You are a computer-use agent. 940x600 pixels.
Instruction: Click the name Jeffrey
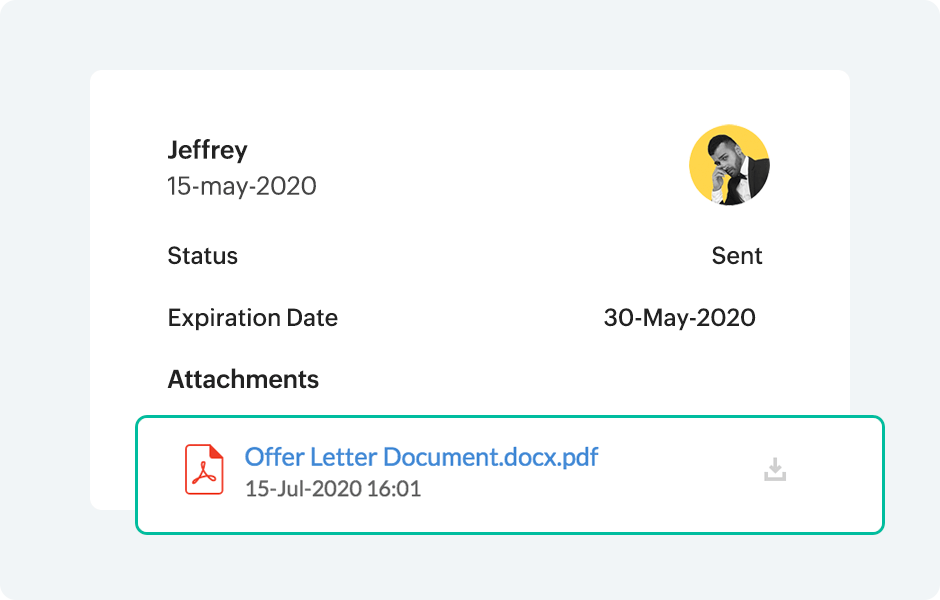click(x=207, y=150)
